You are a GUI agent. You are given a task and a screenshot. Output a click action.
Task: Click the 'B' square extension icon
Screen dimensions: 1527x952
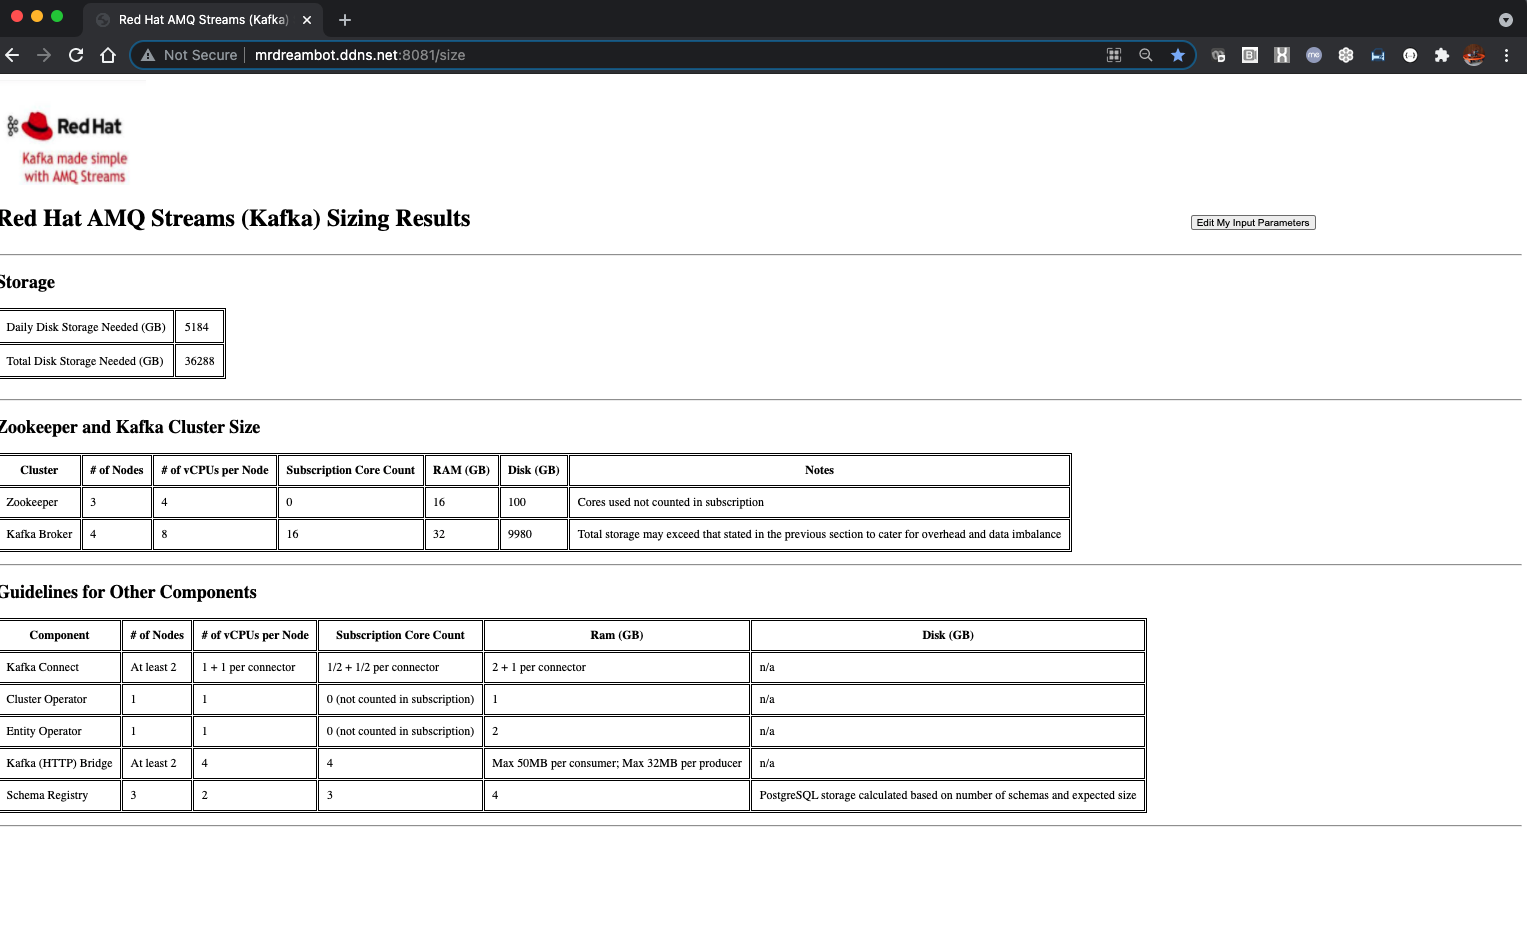coord(1250,55)
